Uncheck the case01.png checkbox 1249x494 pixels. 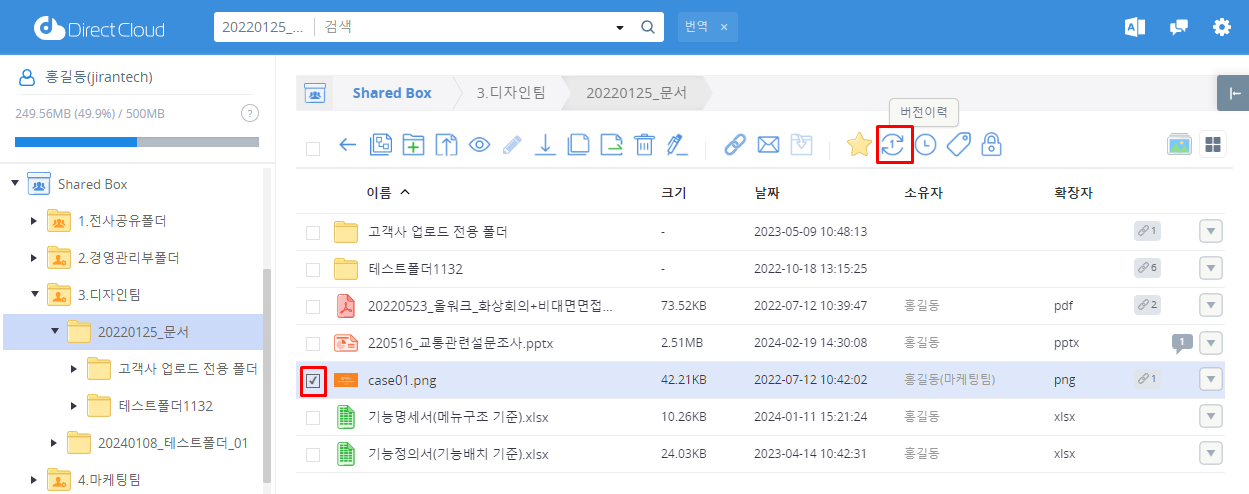pyautogui.click(x=313, y=380)
